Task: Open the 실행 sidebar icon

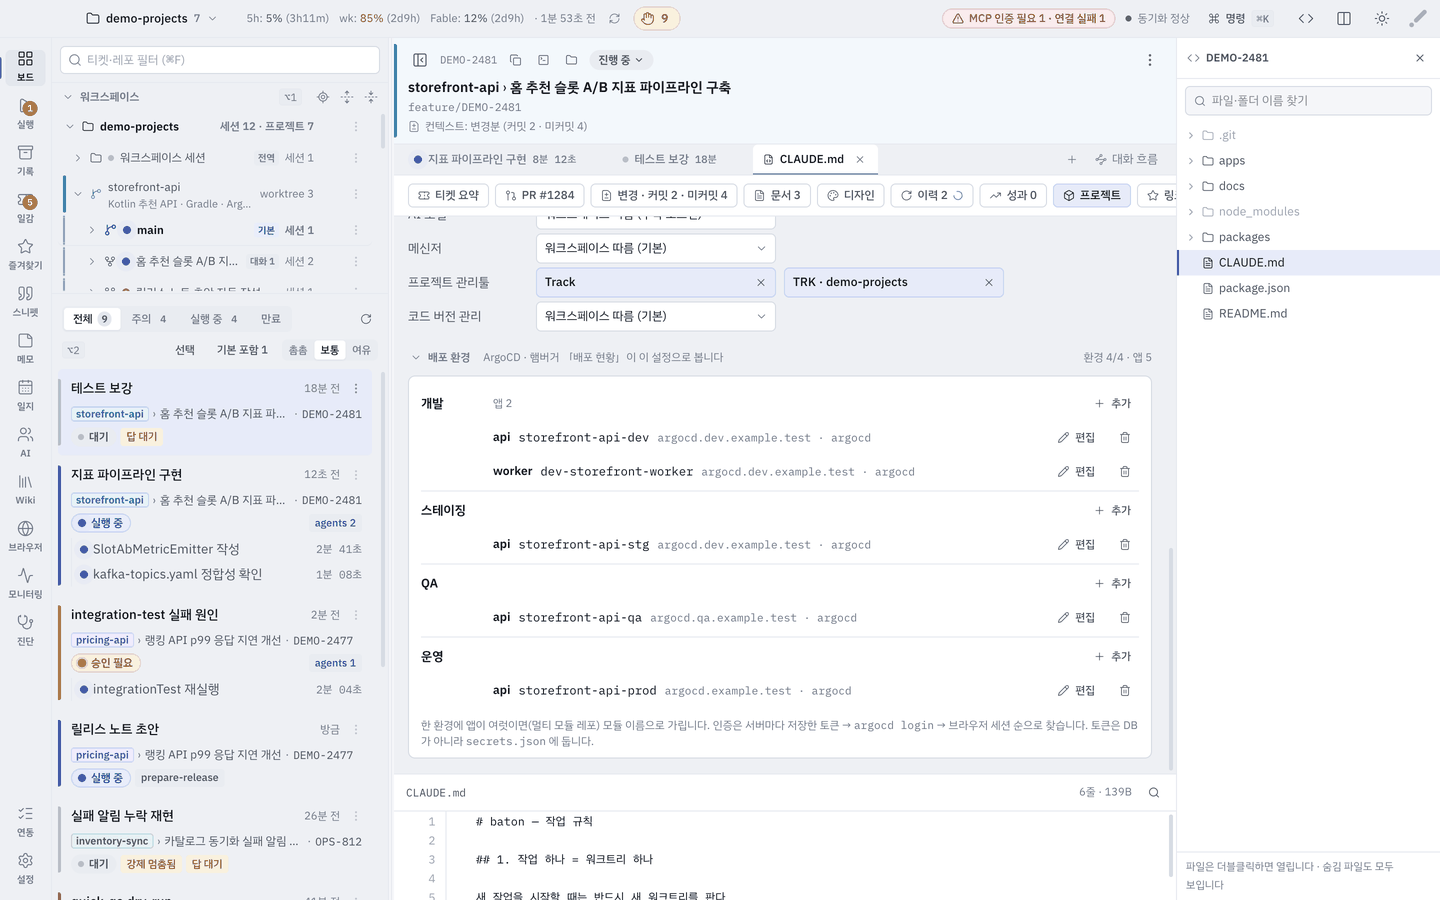Action: coord(25,113)
